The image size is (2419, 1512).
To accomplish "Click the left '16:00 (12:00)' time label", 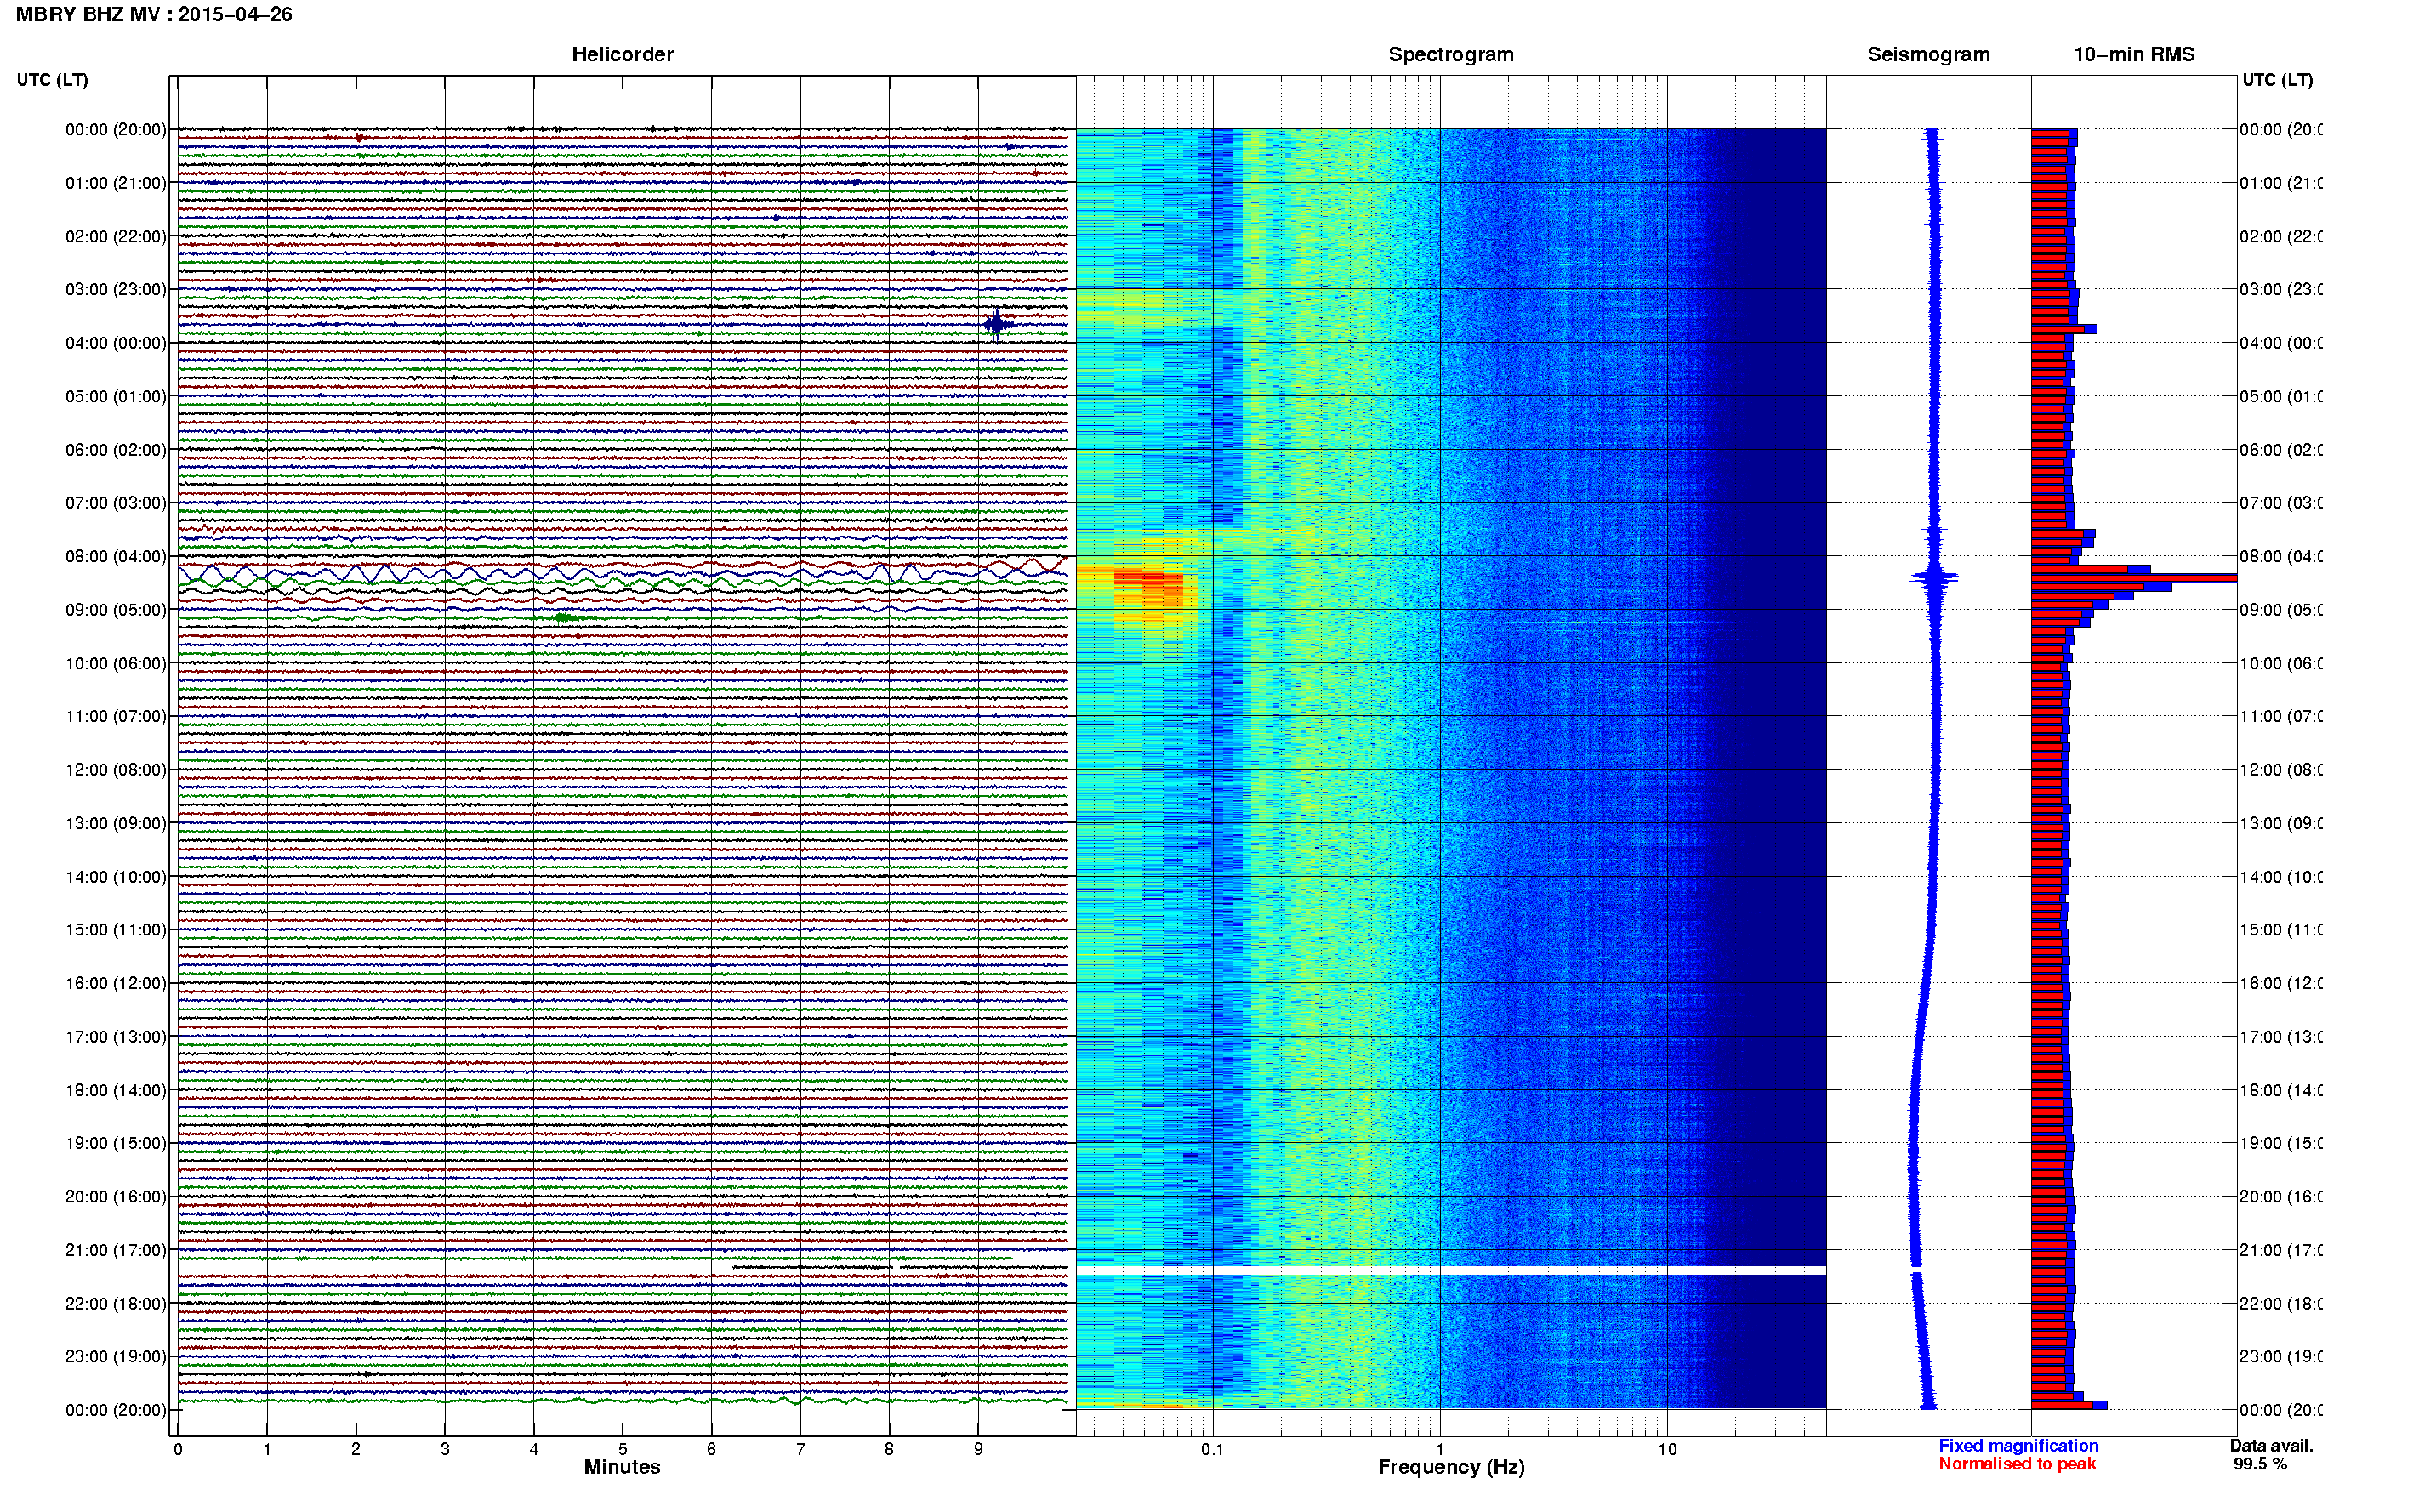I will 116,983.
